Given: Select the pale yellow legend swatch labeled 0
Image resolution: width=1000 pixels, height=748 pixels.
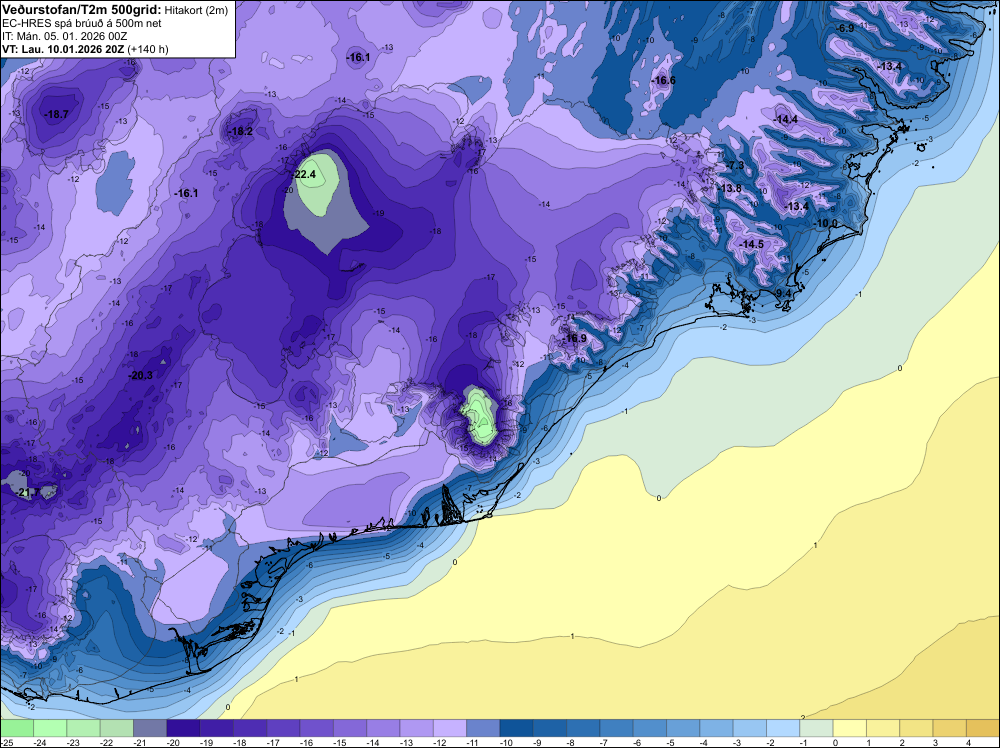Looking at the screenshot, I should click(849, 728).
